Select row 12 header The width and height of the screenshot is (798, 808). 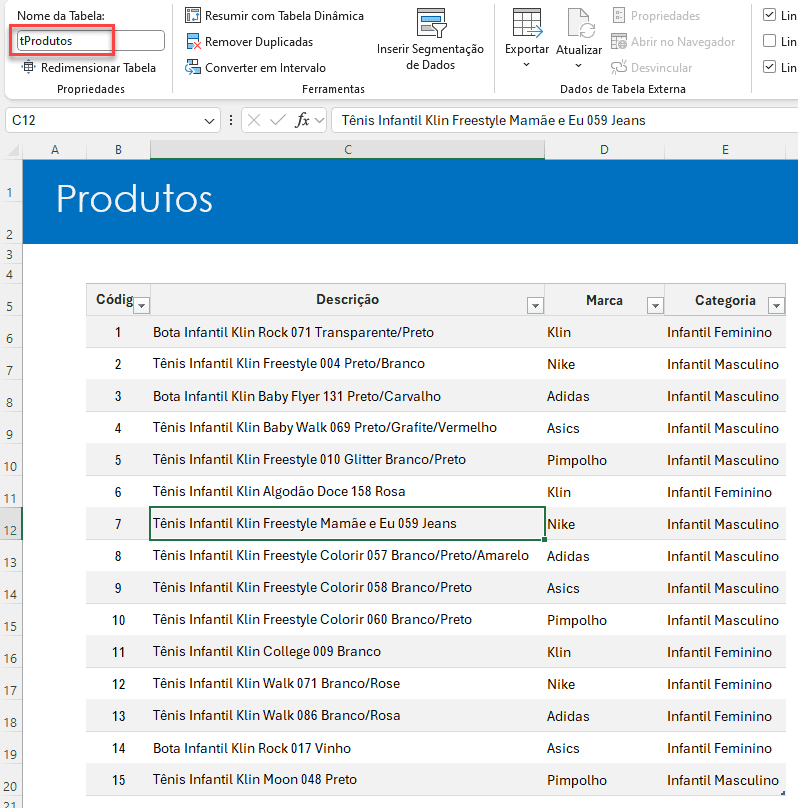point(11,524)
